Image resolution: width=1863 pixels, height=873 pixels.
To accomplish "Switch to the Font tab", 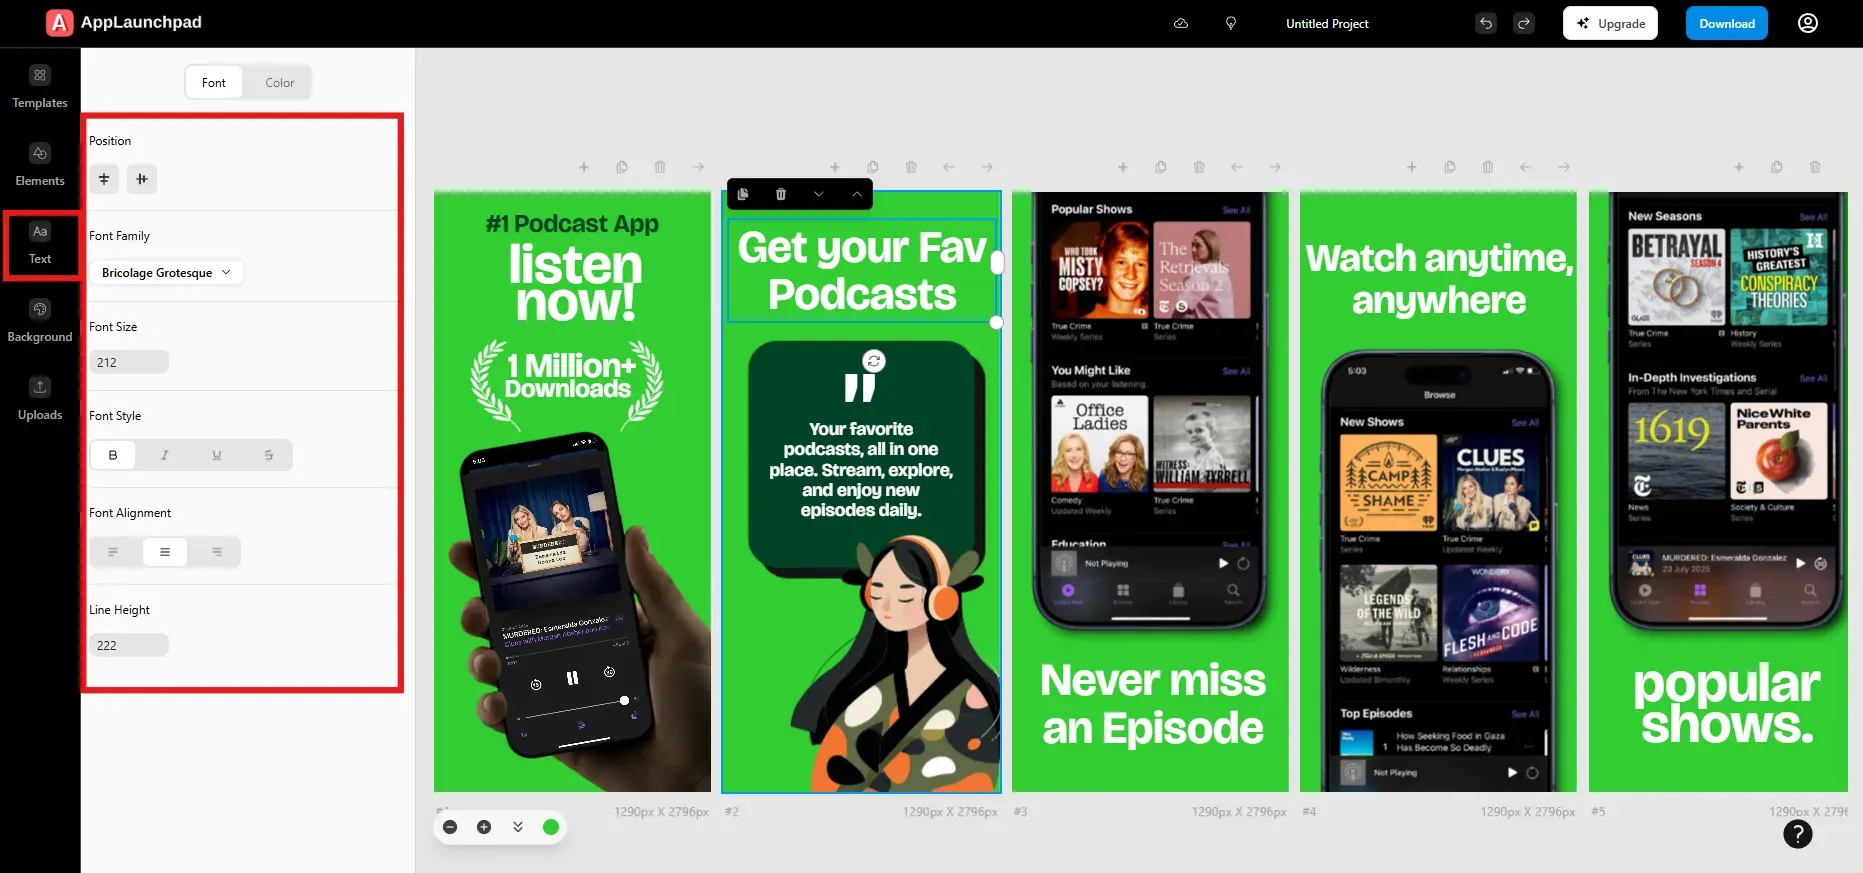I will click(x=214, y=82).
